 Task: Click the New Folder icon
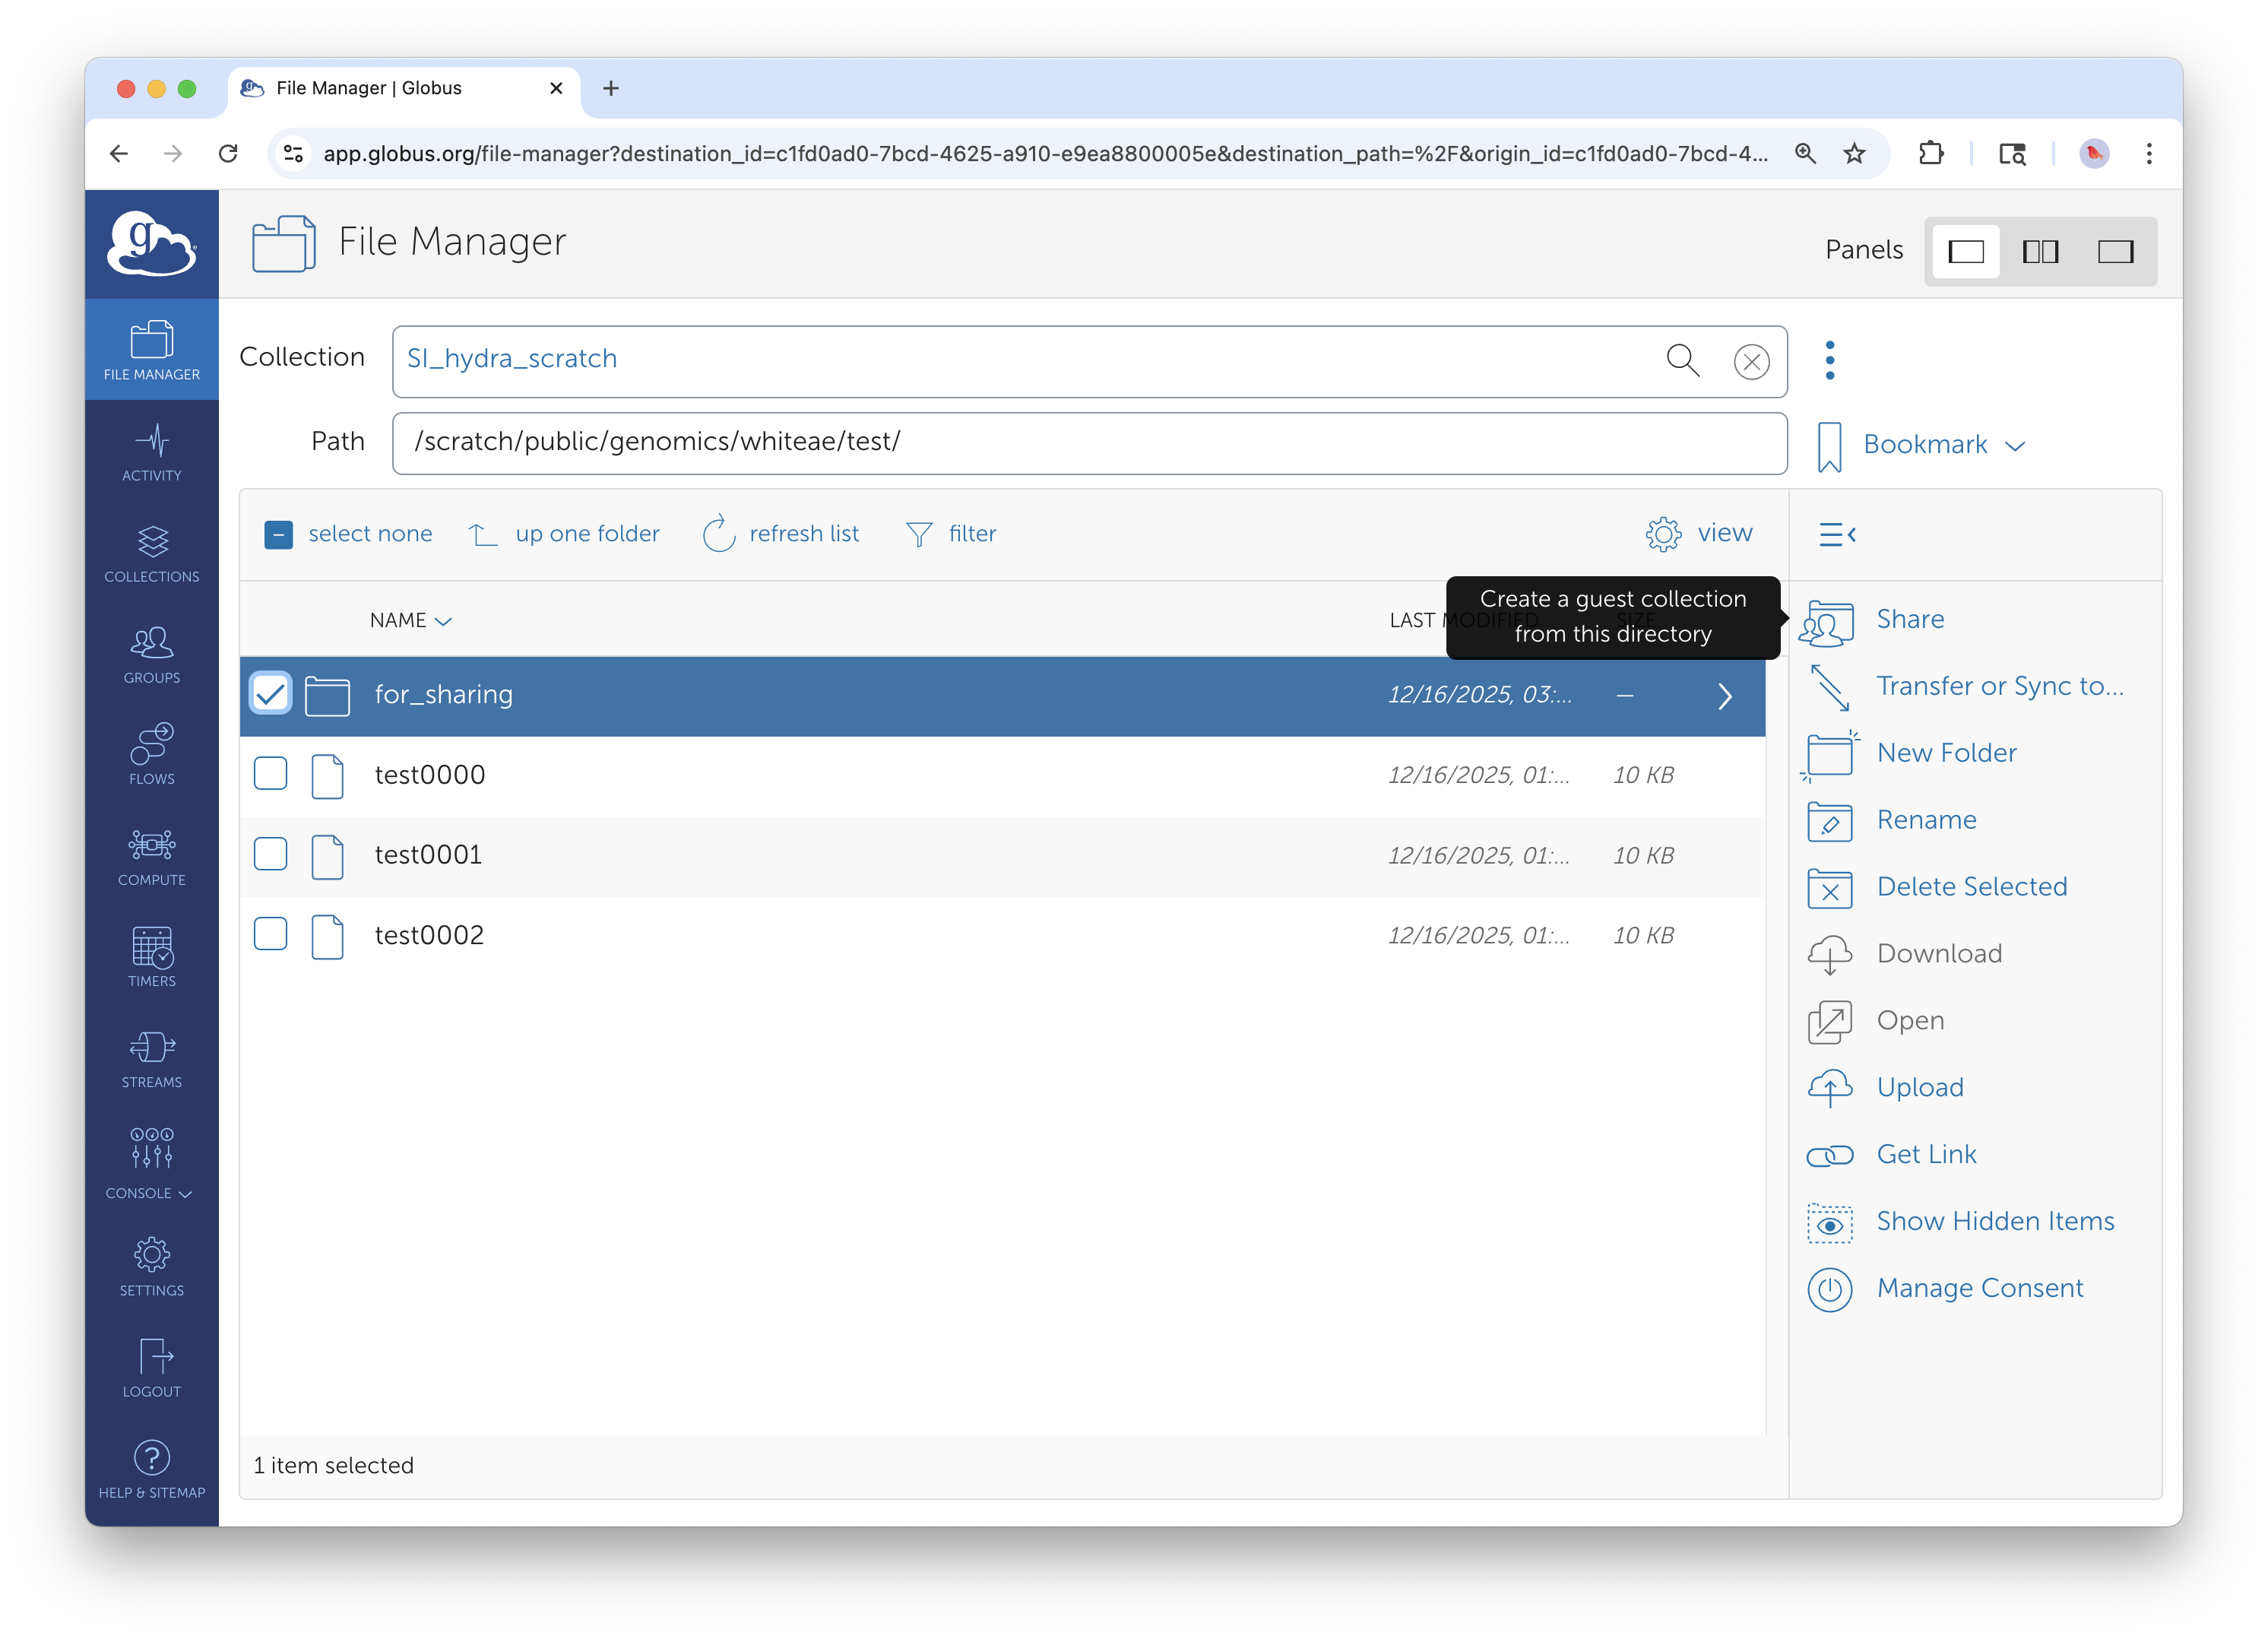click(x=1830, y=755)
